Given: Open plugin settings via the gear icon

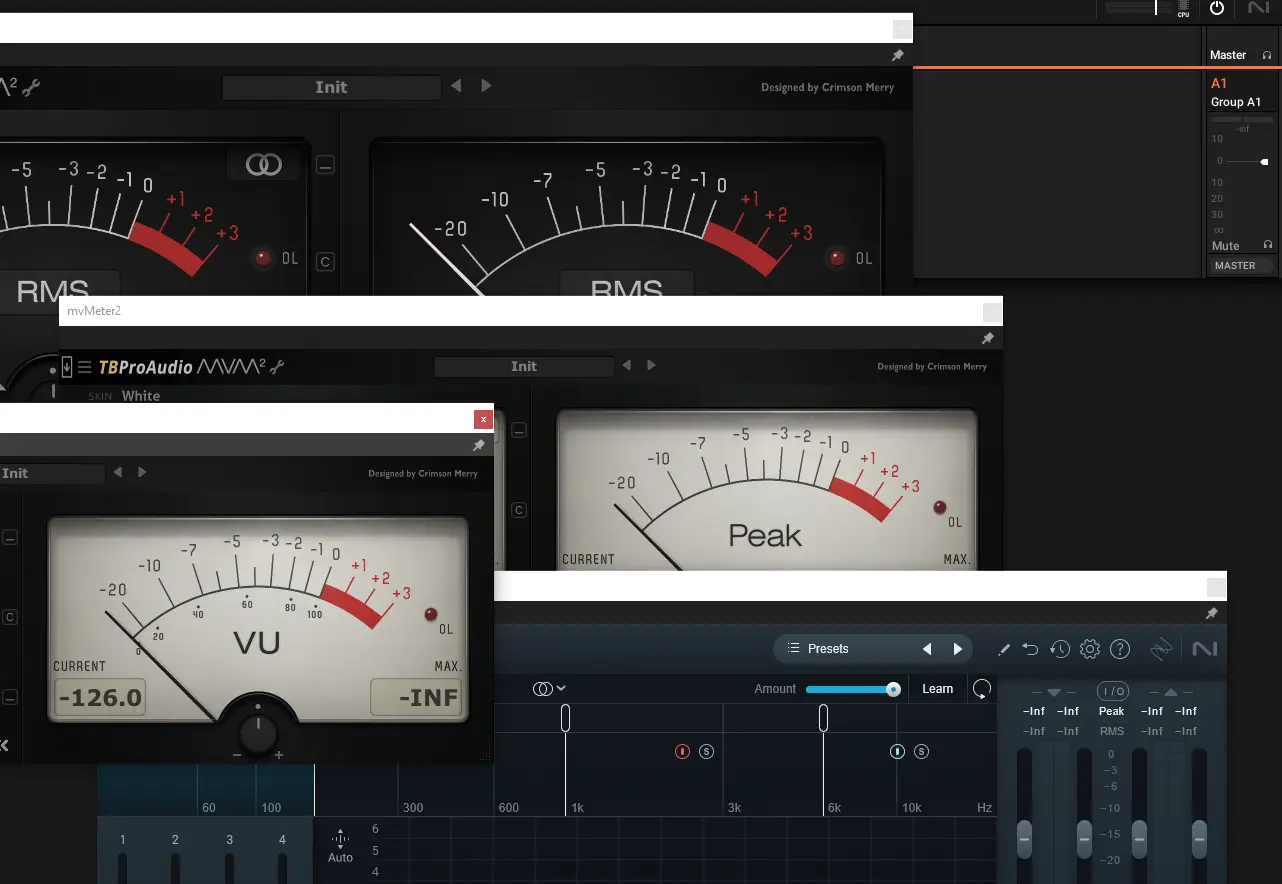Looking at the screenshot, I should (x=1089, y=648).
